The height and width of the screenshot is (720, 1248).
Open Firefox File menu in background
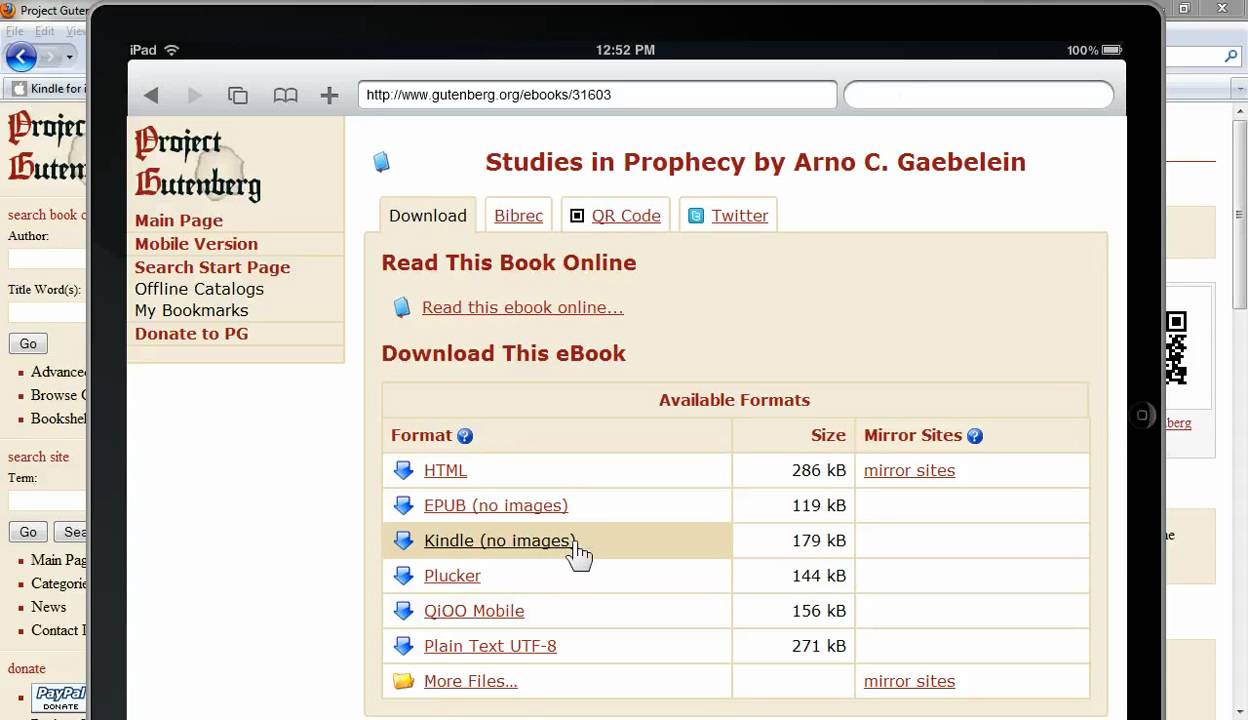tap(14, 32)
